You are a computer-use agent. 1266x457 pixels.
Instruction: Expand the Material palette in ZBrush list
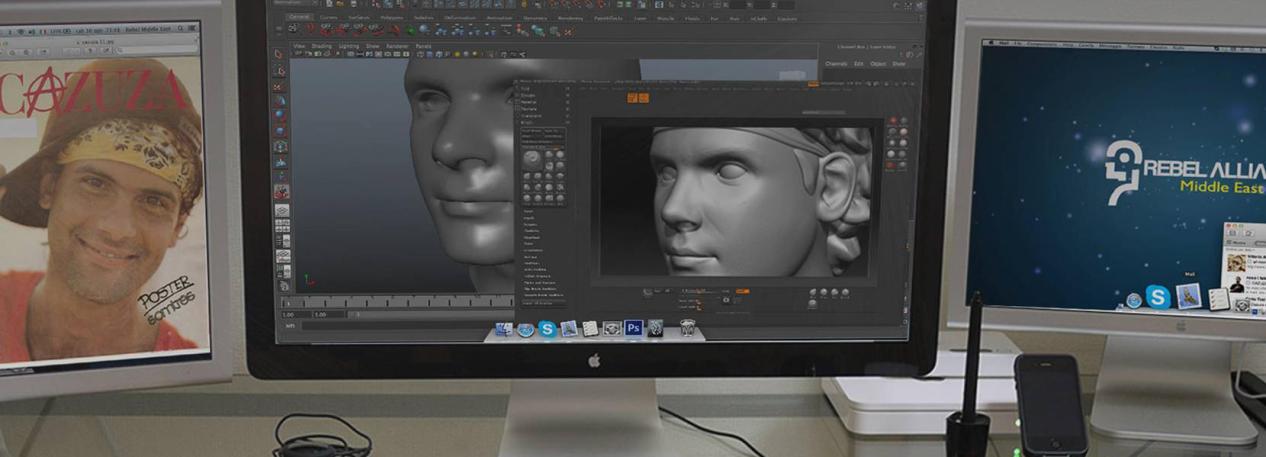[x=530, y=101]
